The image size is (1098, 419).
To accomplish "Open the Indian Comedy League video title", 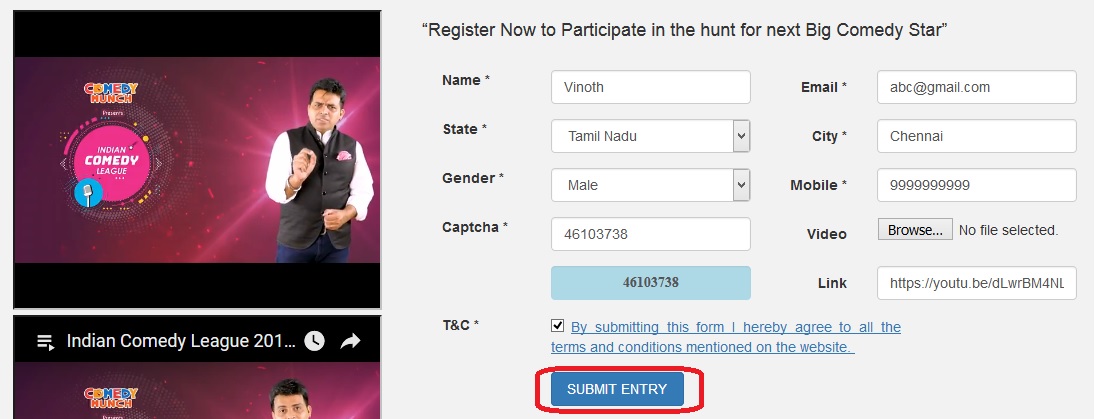I will 181,342.
